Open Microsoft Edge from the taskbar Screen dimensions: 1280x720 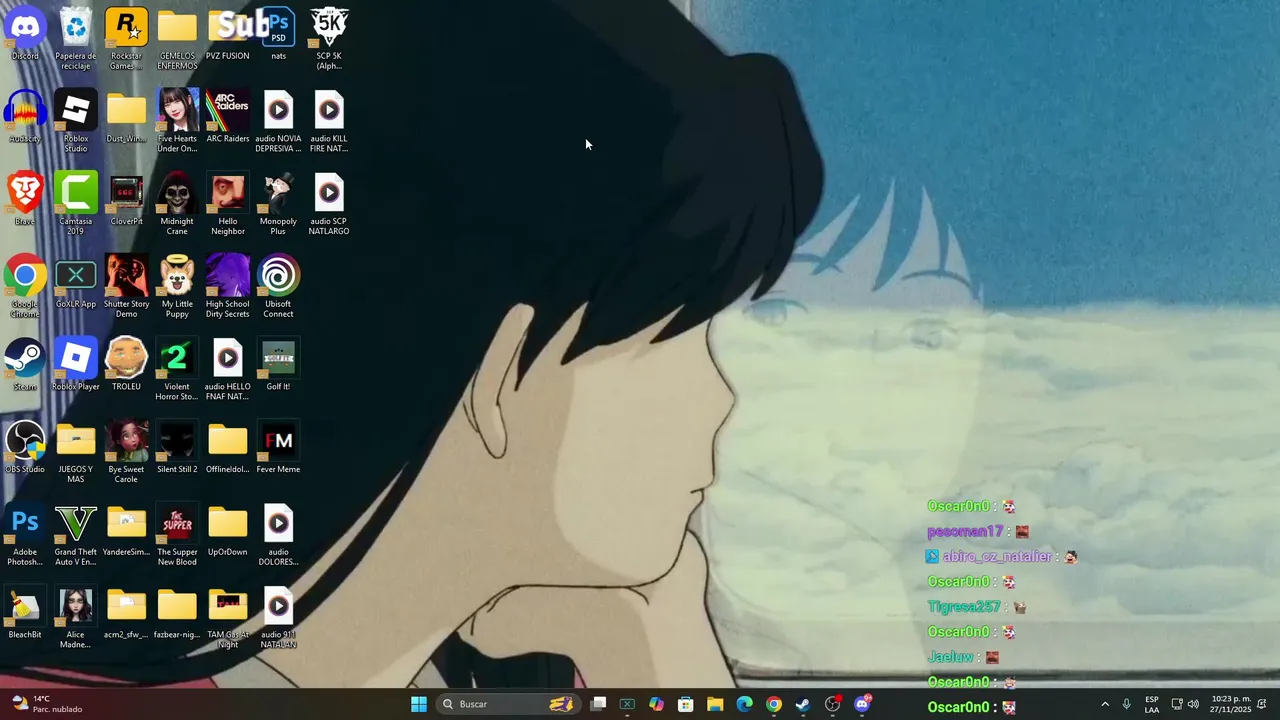[x=744, y=704]
